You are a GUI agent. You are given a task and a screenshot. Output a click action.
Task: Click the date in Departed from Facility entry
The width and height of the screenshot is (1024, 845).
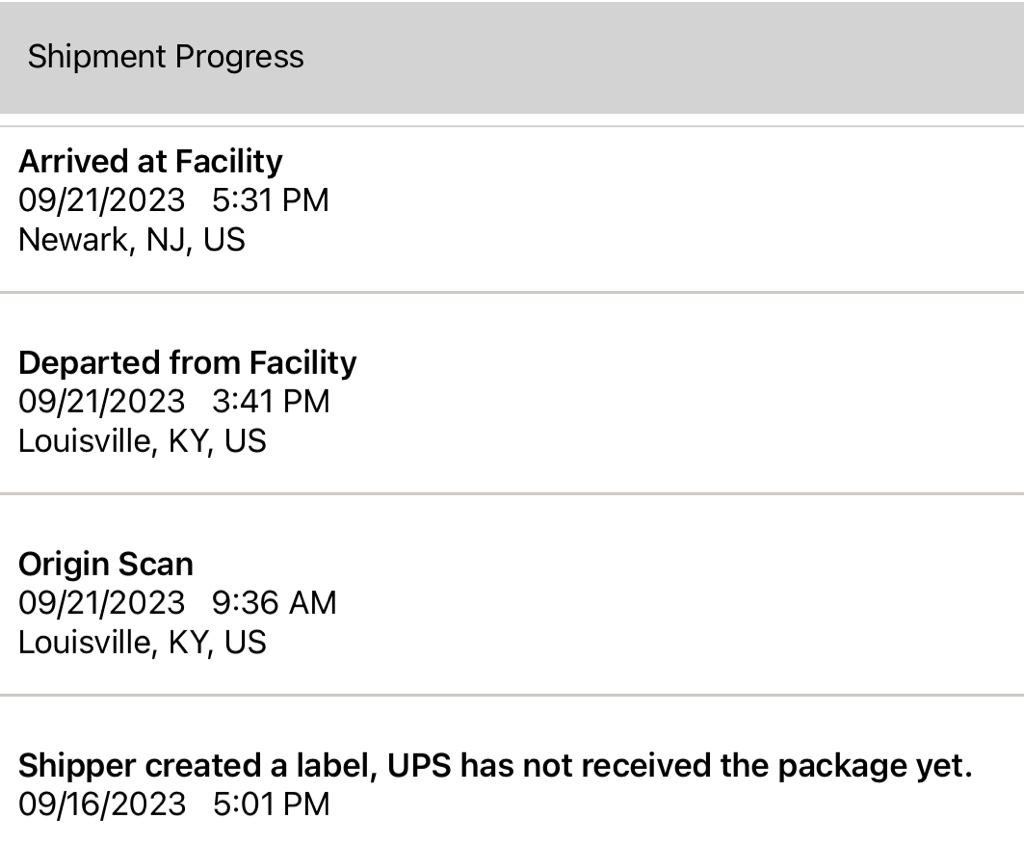click(x=102, y=401)
